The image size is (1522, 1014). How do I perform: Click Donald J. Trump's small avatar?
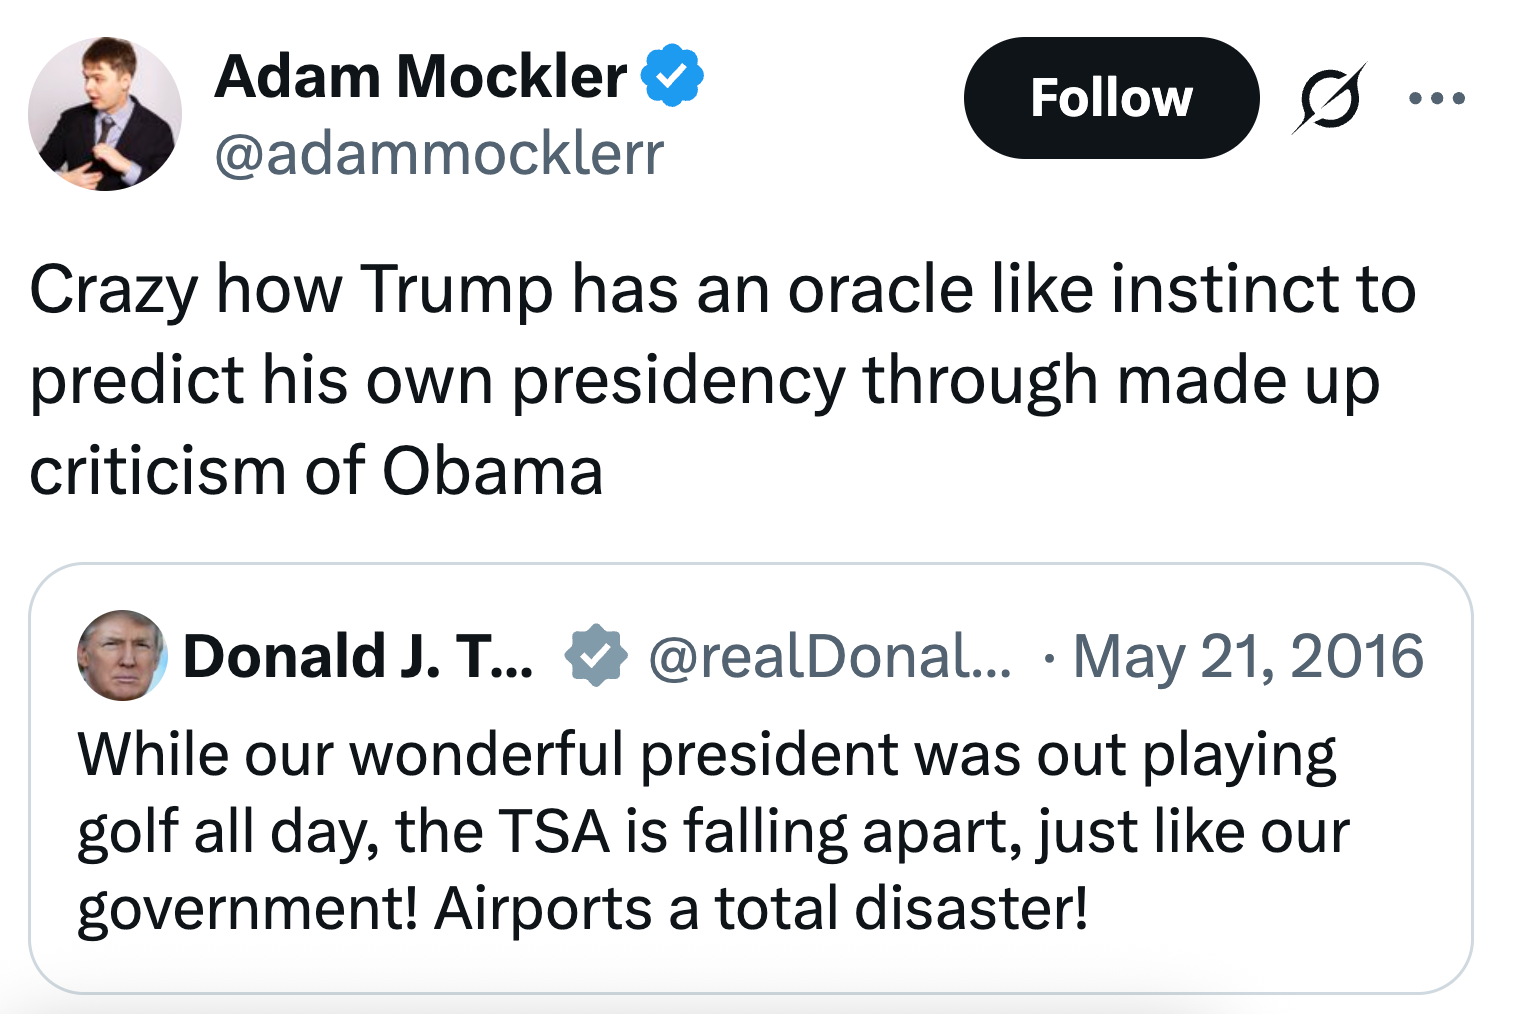122,655
